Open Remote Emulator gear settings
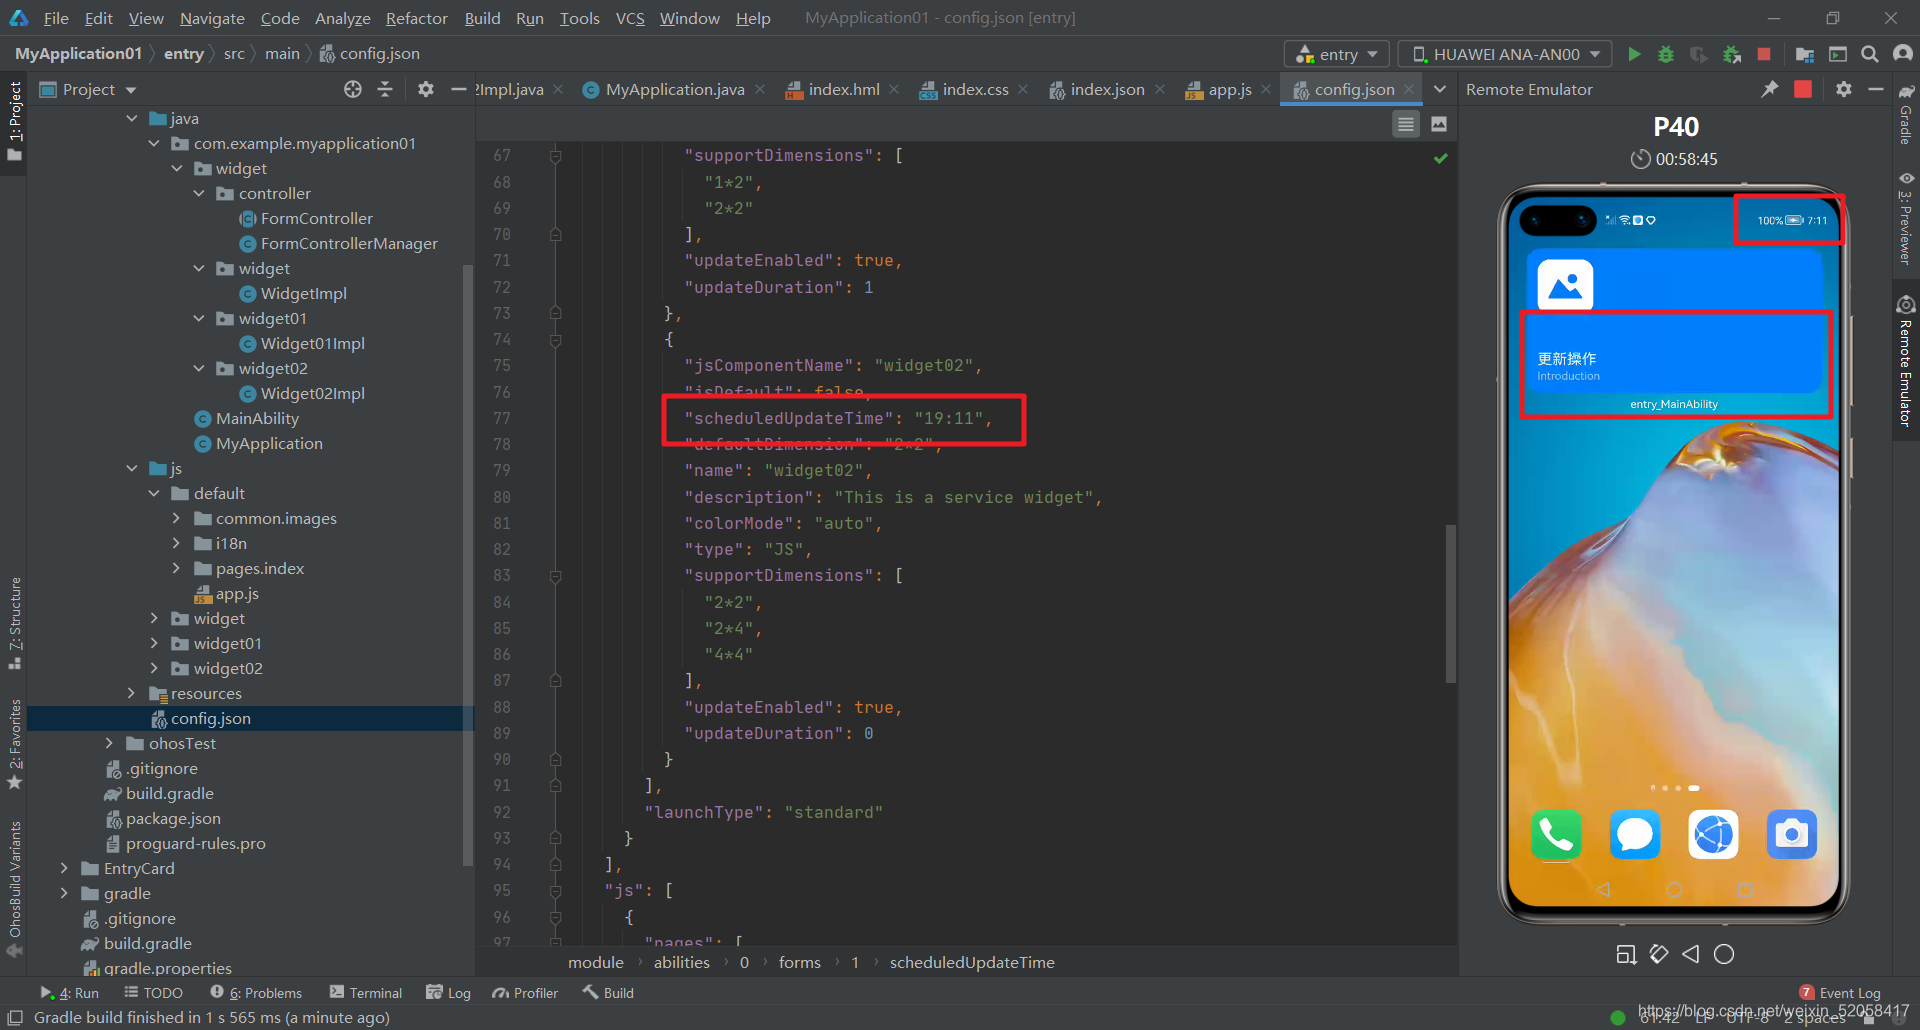The width and height of the screenshot is (1920, 1030). click(x=1844, y=89)
